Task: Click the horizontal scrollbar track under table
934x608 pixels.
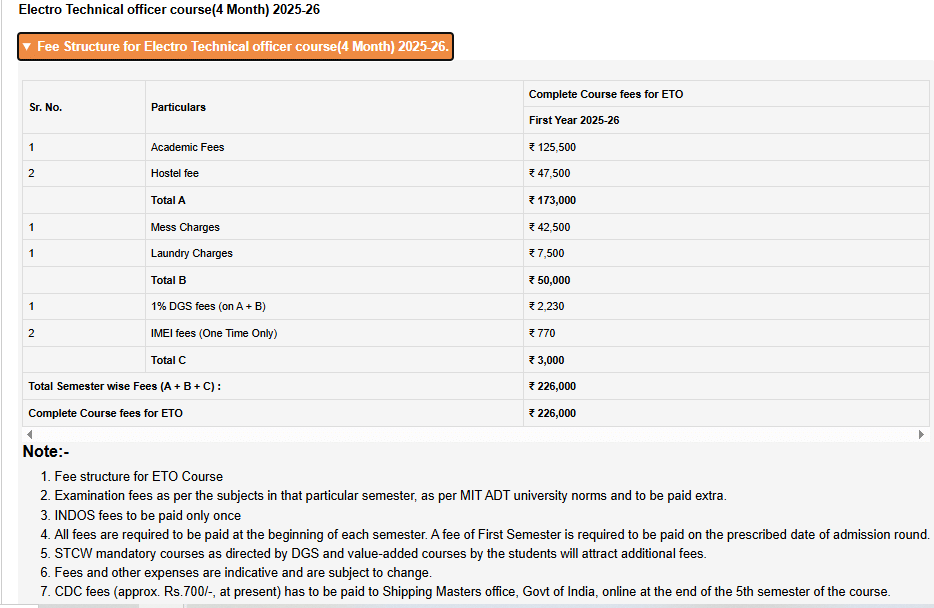Action: coord(474,435)
